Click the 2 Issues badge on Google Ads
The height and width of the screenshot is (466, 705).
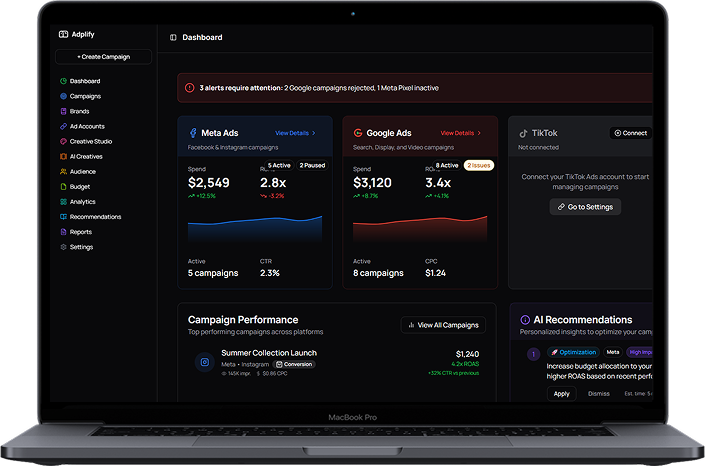(479, 166)
